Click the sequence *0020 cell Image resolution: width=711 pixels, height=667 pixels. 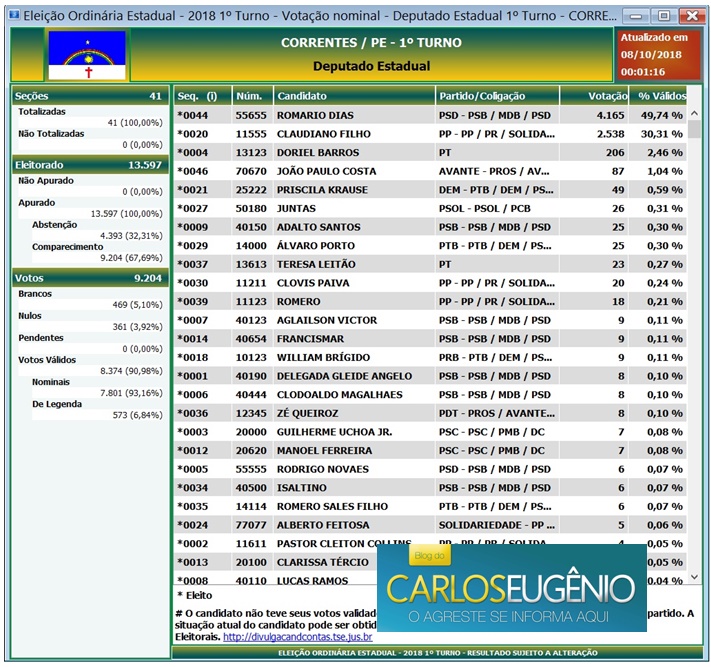click(203, 134)
